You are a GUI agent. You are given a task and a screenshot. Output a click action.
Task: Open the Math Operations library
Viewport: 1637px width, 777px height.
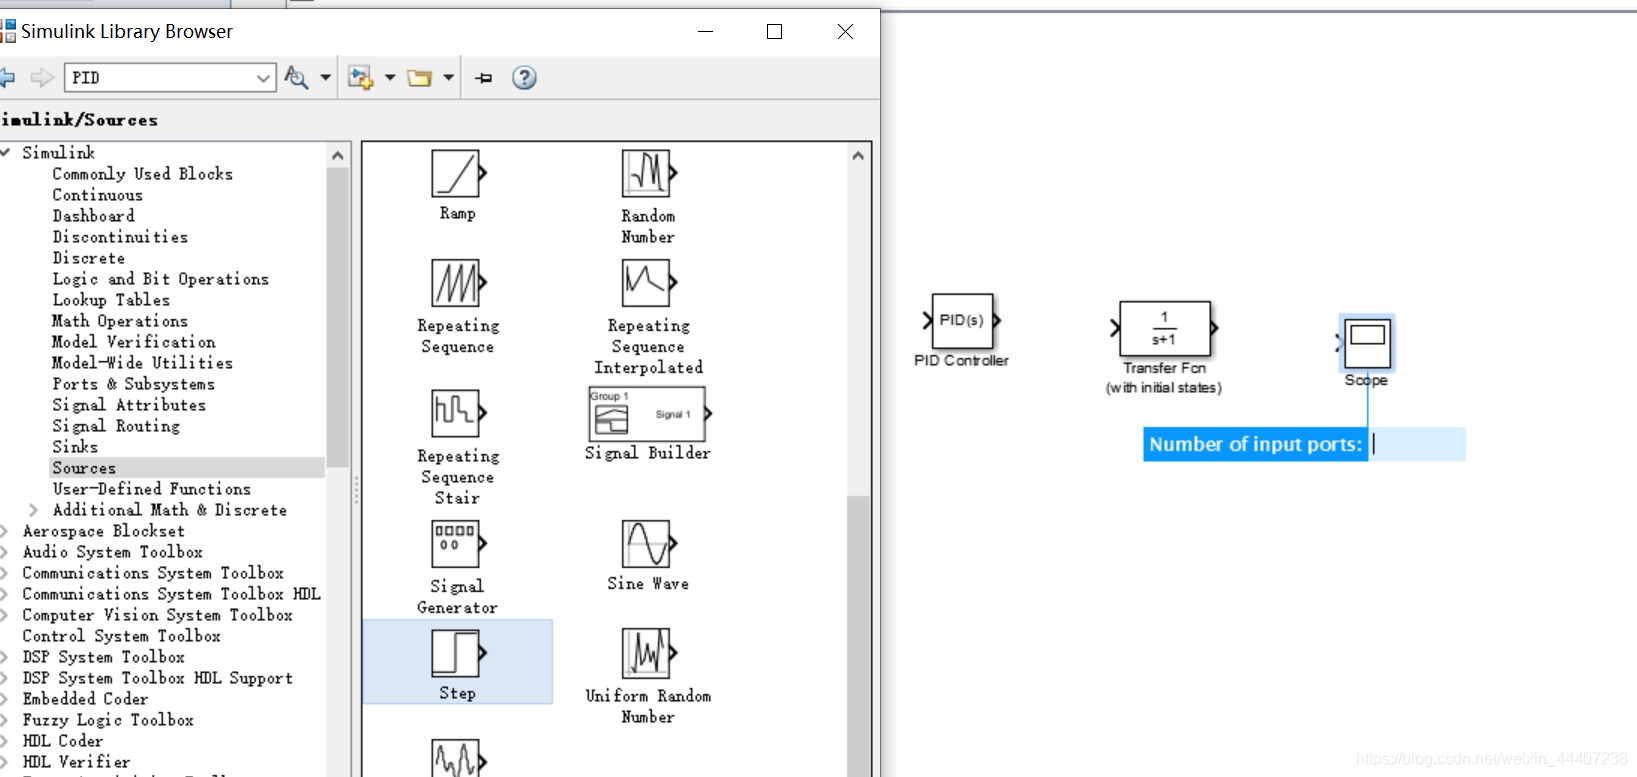[120, 321]
